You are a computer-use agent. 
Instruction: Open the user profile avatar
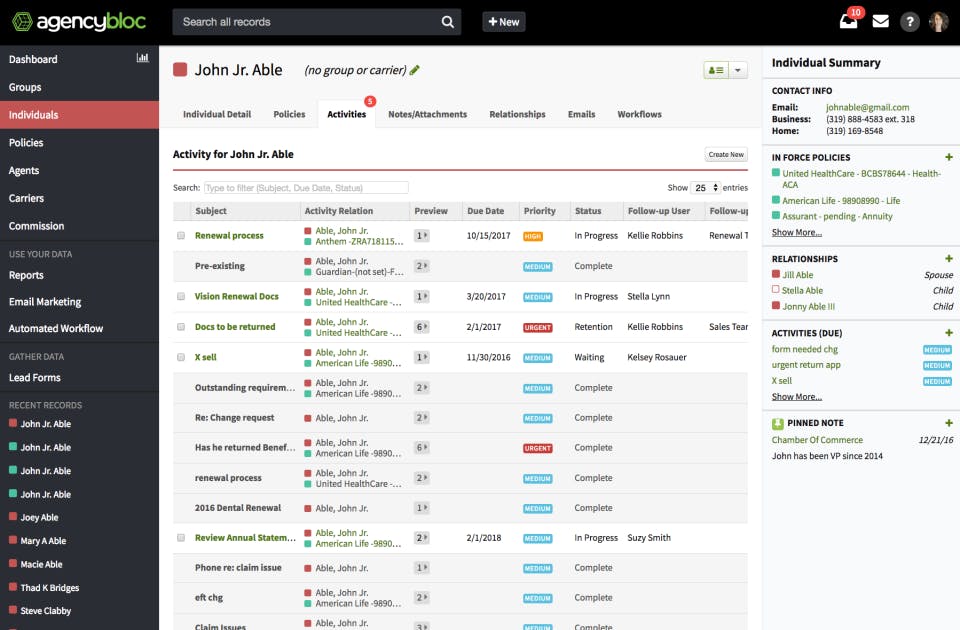938,22
